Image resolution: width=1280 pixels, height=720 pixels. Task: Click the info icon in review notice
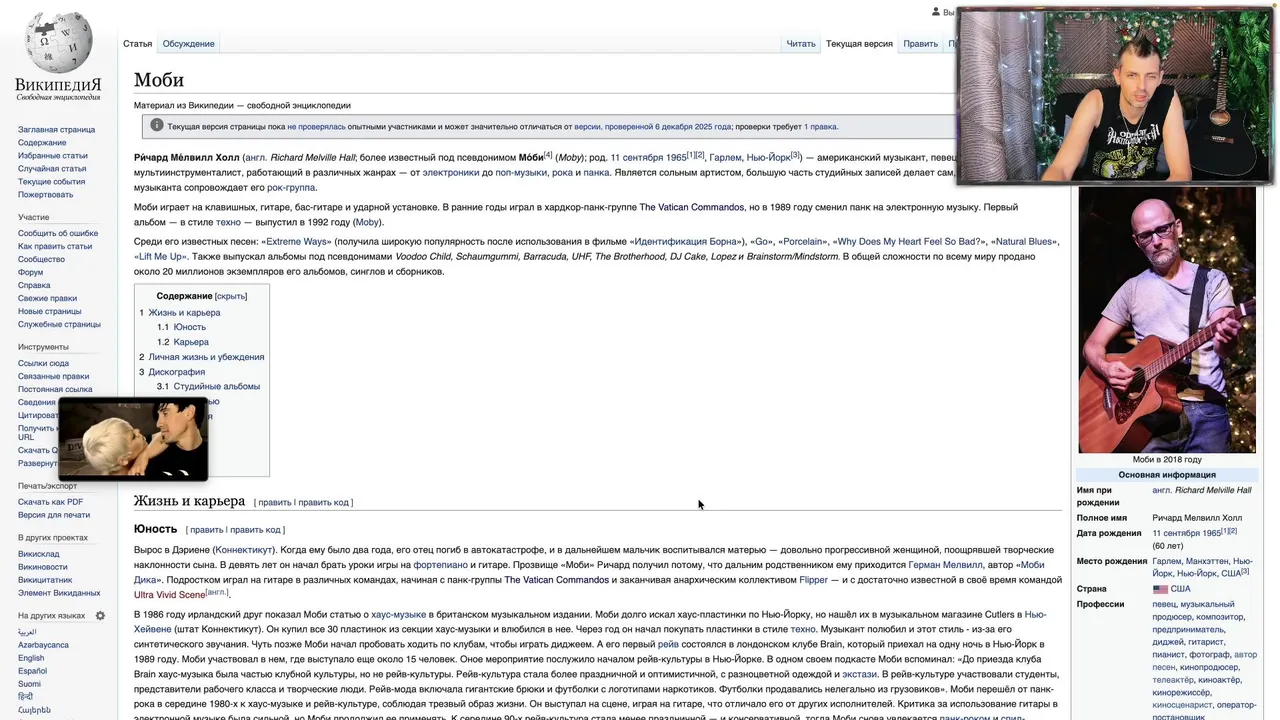pyautogui.click(x=156, y=126)
